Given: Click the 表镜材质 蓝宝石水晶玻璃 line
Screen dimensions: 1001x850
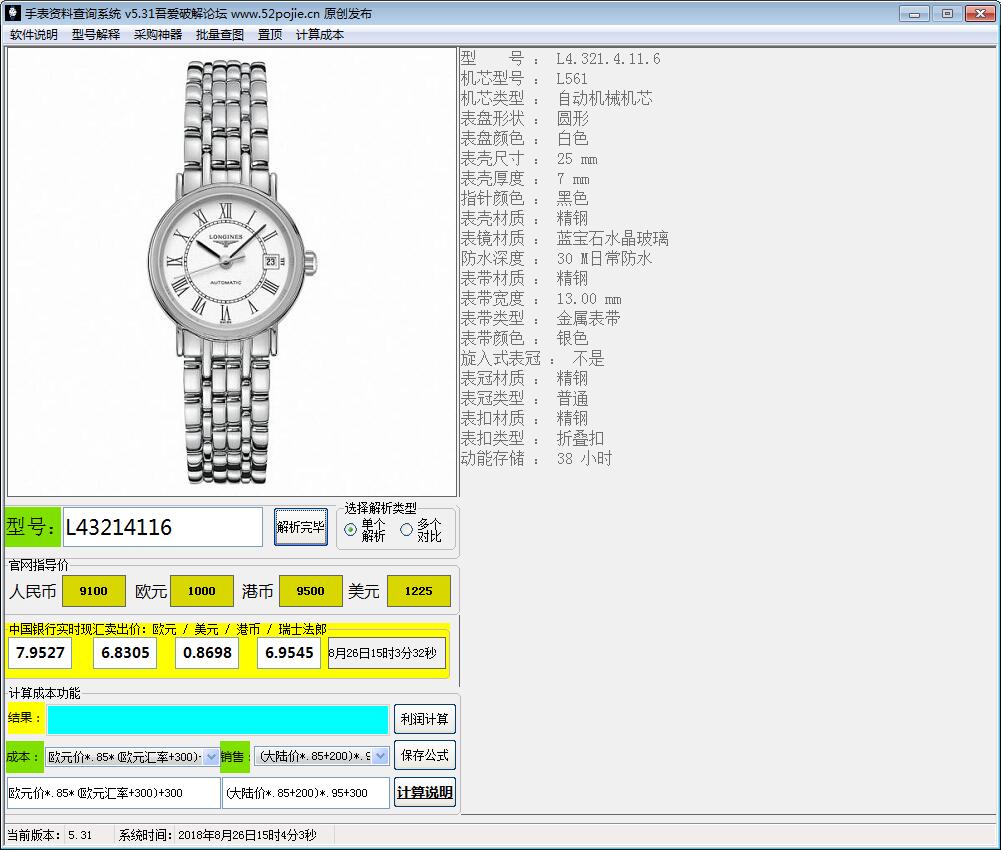Looking at the screenshot, I should coord(564,238).
